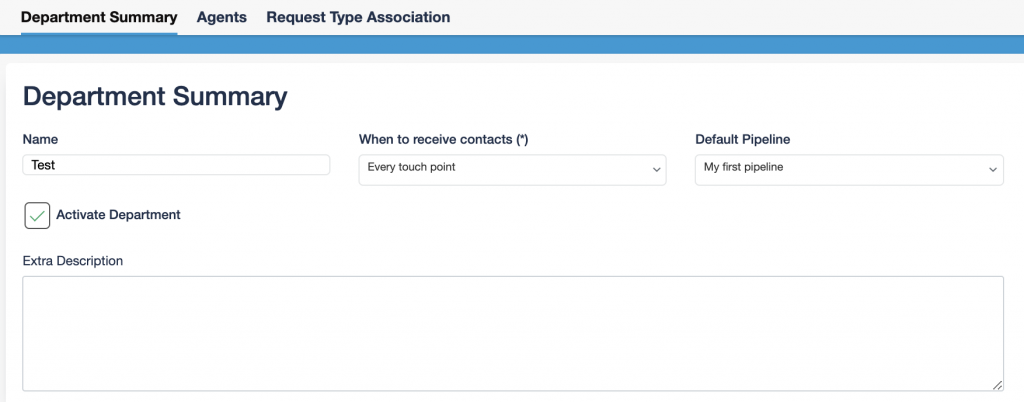This screenshot has height=402, width=1024.
Task: Click the green checkmark icon
Action: click(37, 215)
